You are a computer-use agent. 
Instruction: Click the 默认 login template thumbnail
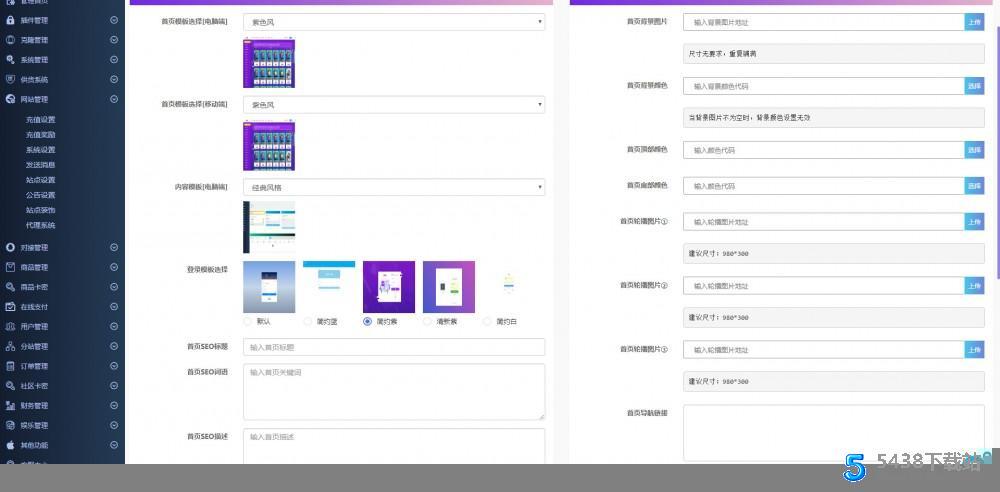point(268,287)
